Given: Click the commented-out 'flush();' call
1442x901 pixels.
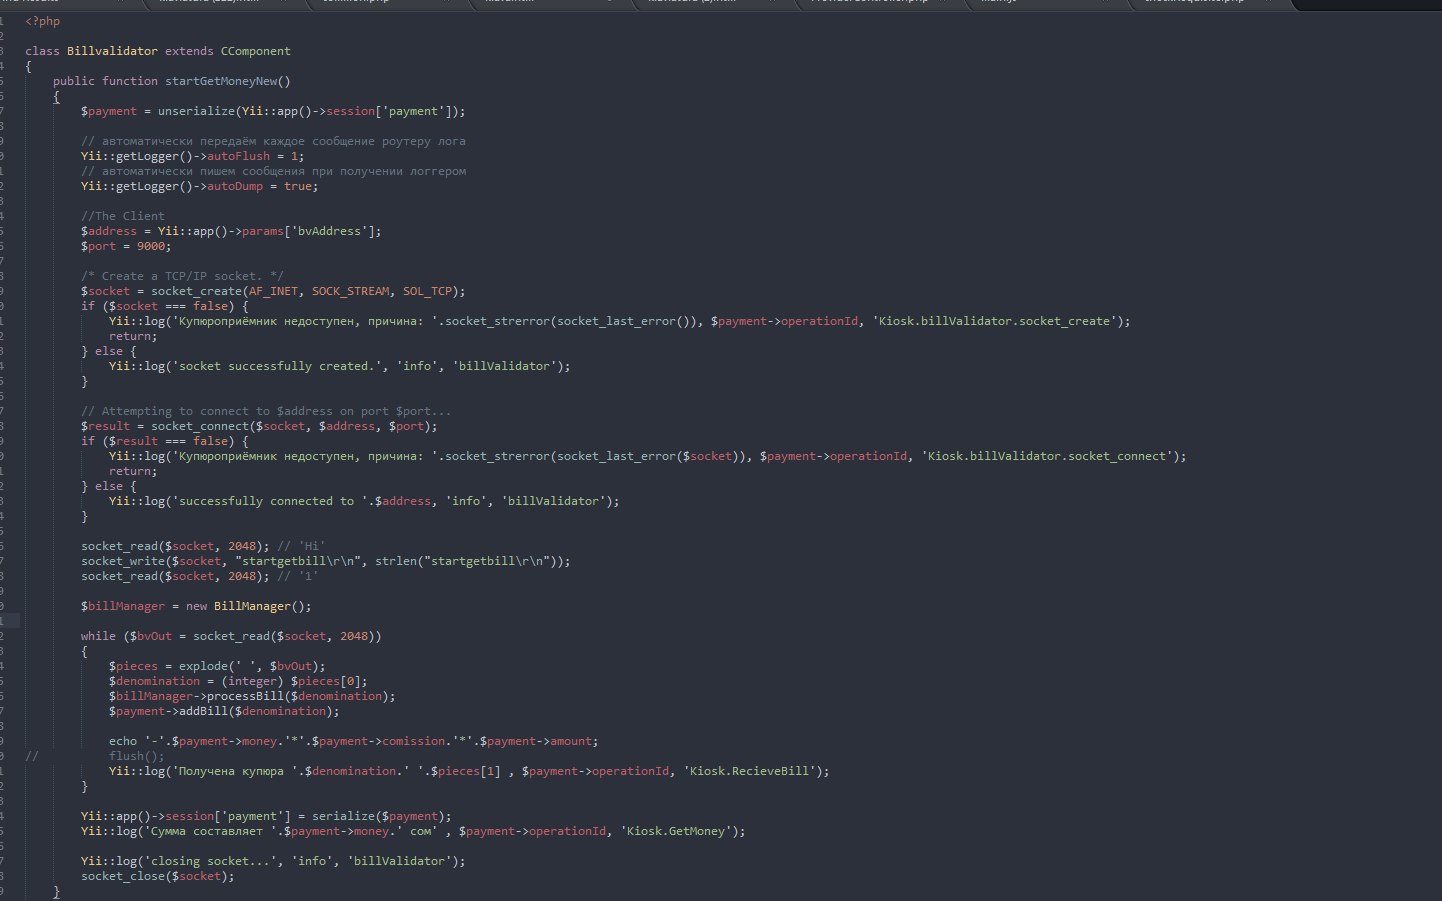Looking at the screenshot, I should (x=137, y=756).
